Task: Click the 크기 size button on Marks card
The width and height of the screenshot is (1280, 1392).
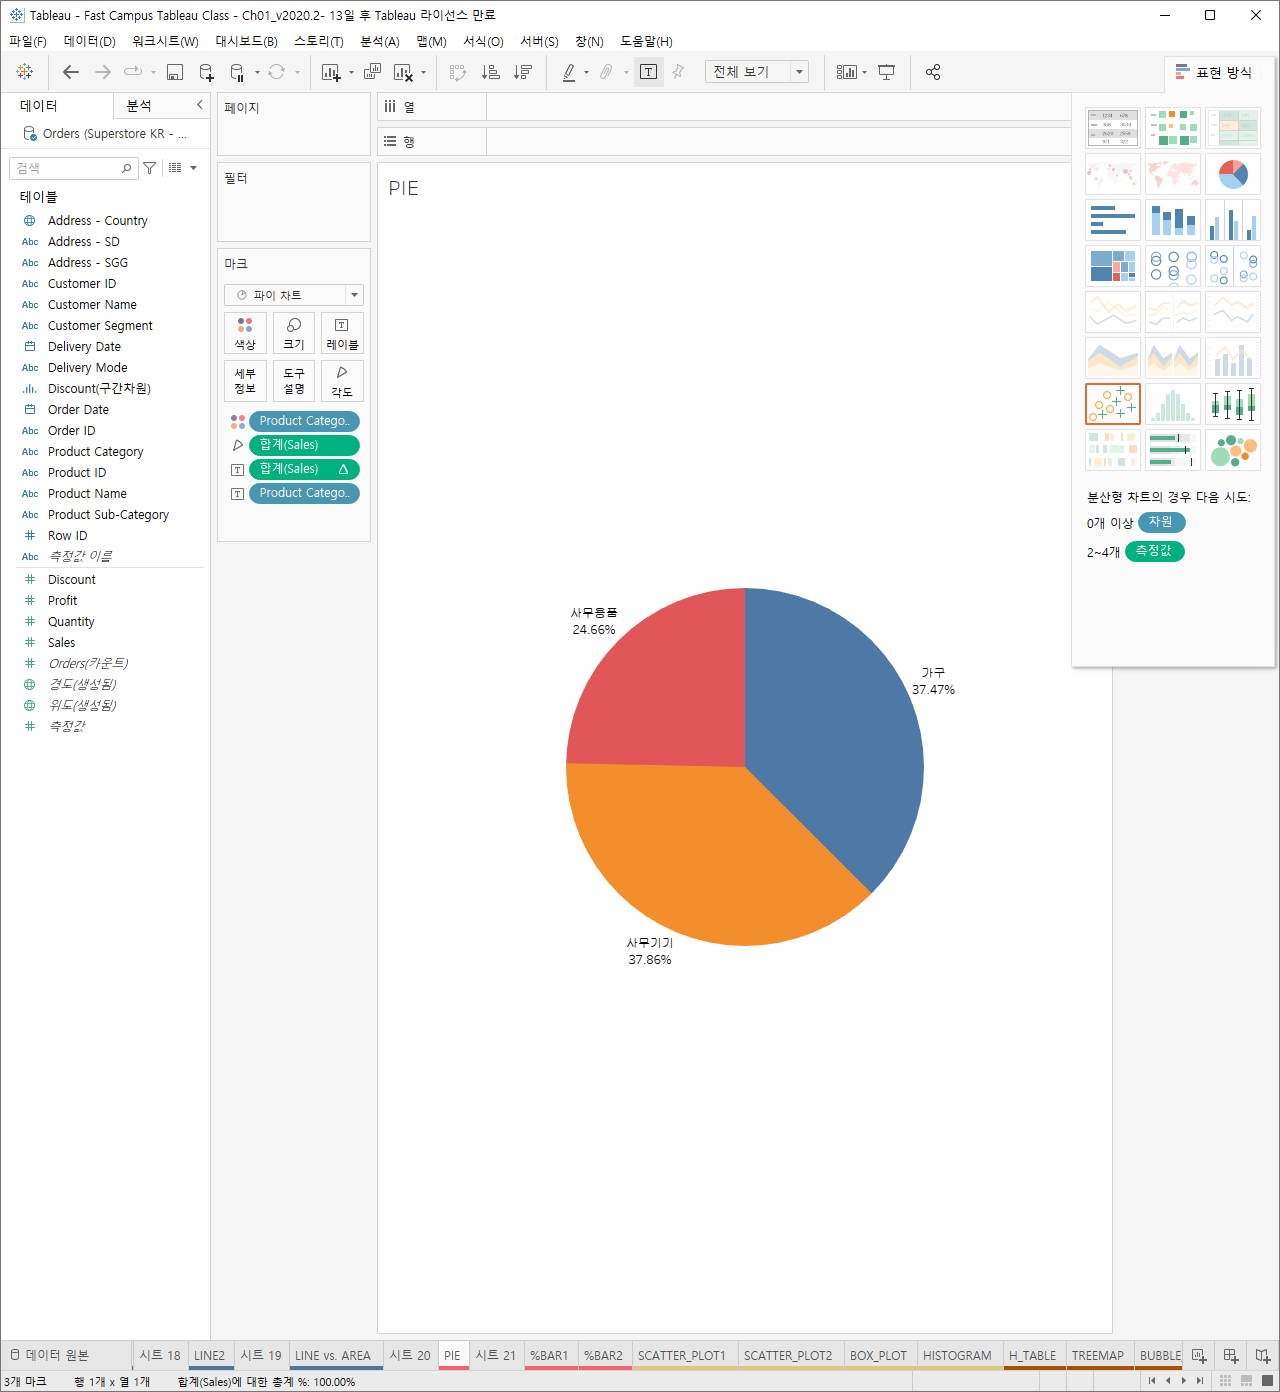Action: coord(294,333)
